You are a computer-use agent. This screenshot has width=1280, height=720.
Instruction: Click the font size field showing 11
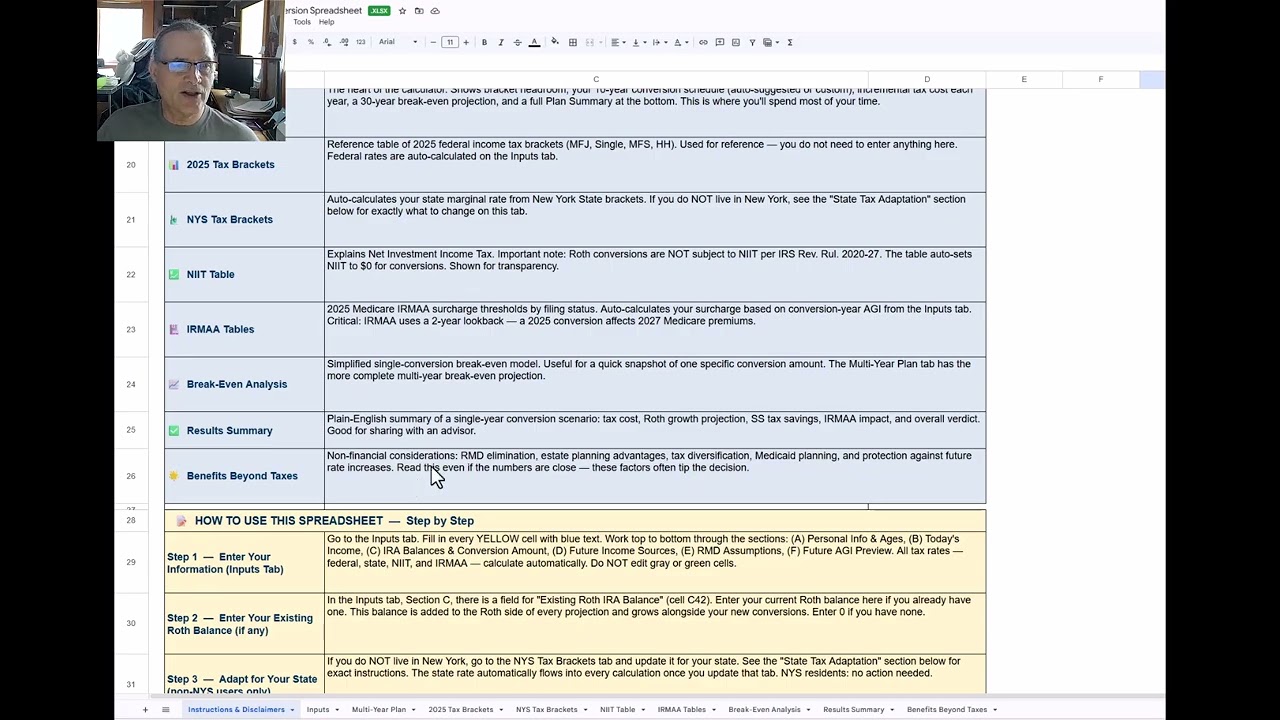450,42
